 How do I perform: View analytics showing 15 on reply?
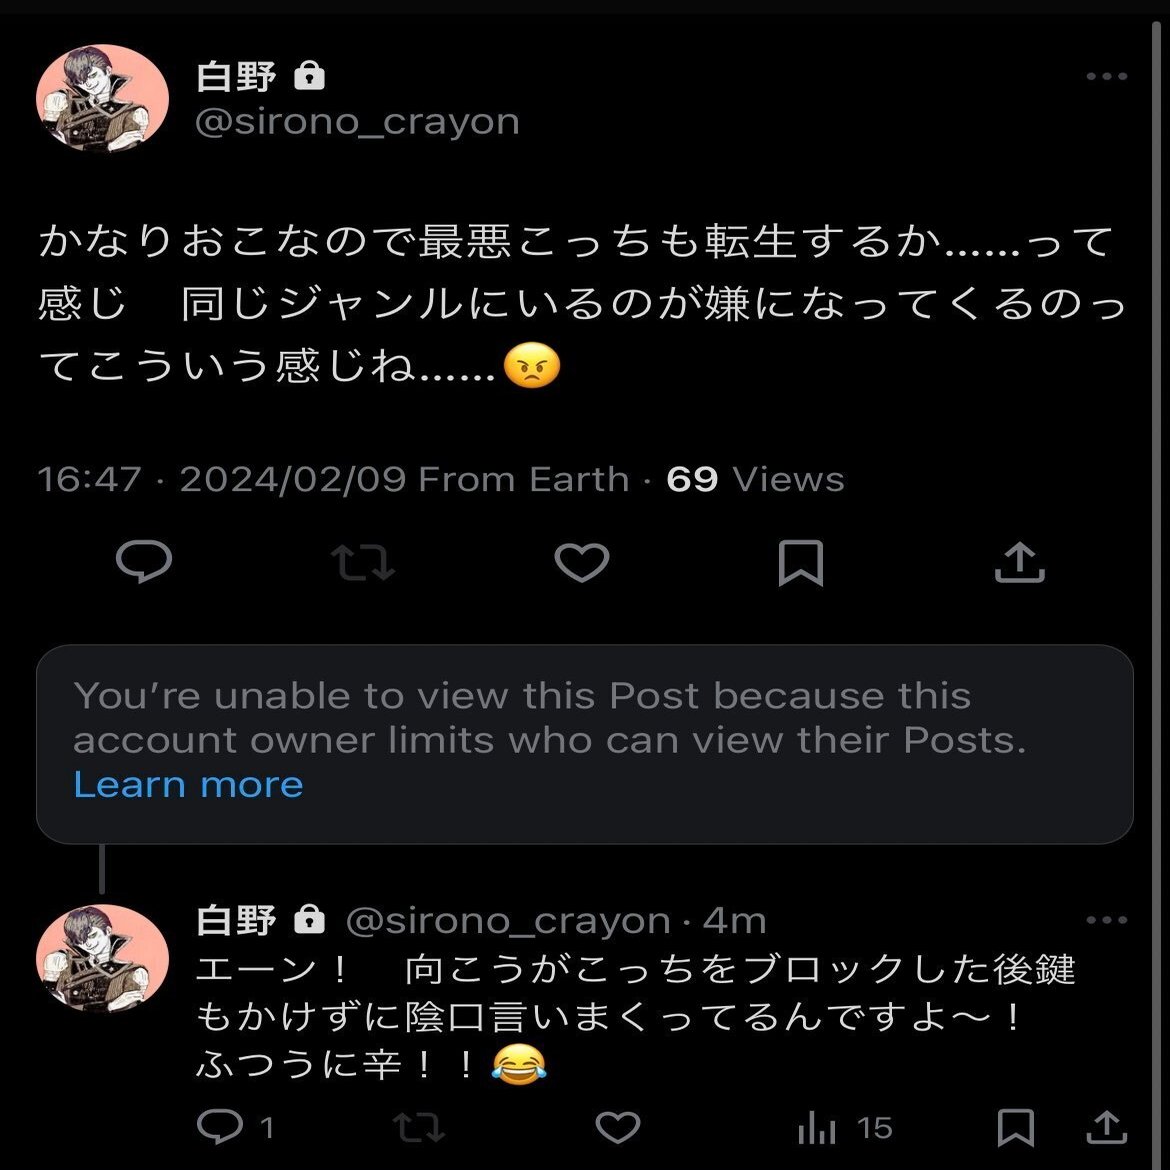coord(844,1128)
